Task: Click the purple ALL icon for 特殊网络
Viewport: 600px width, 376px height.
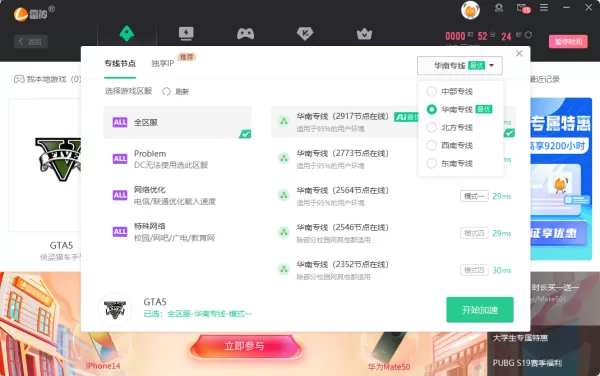Action: (120, 232)
